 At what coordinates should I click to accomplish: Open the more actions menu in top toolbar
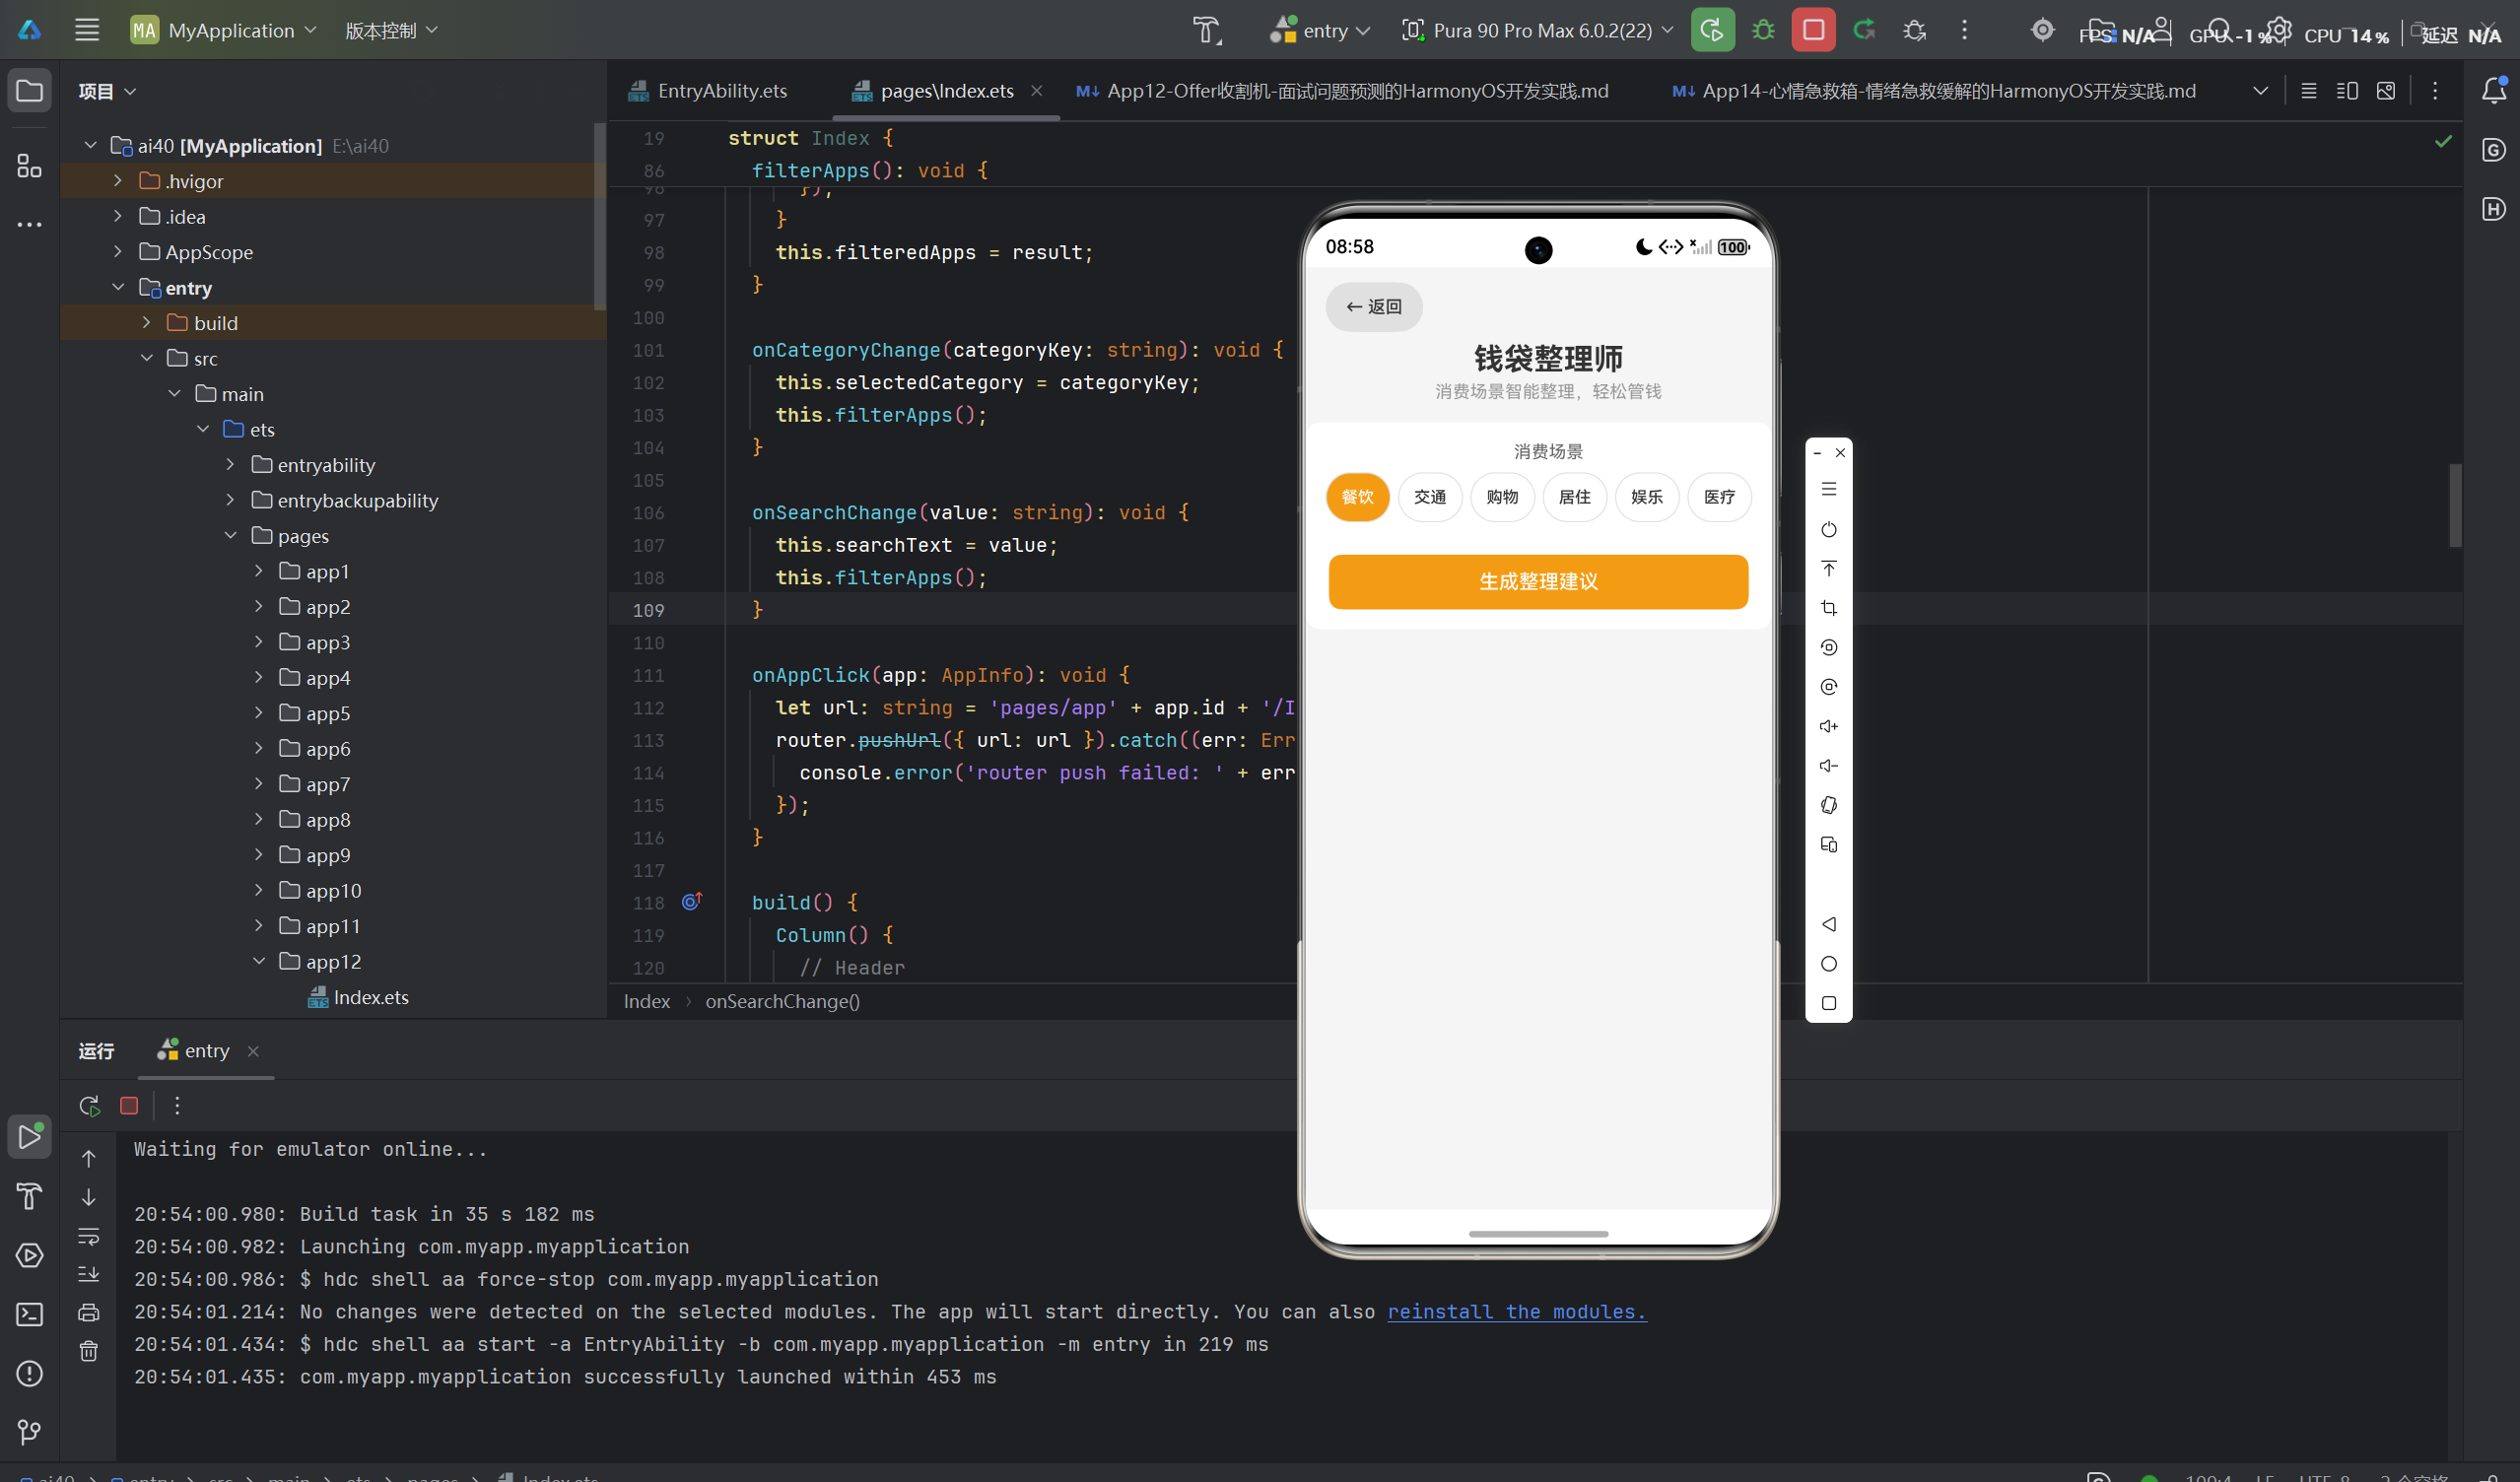pos(1964,30)
